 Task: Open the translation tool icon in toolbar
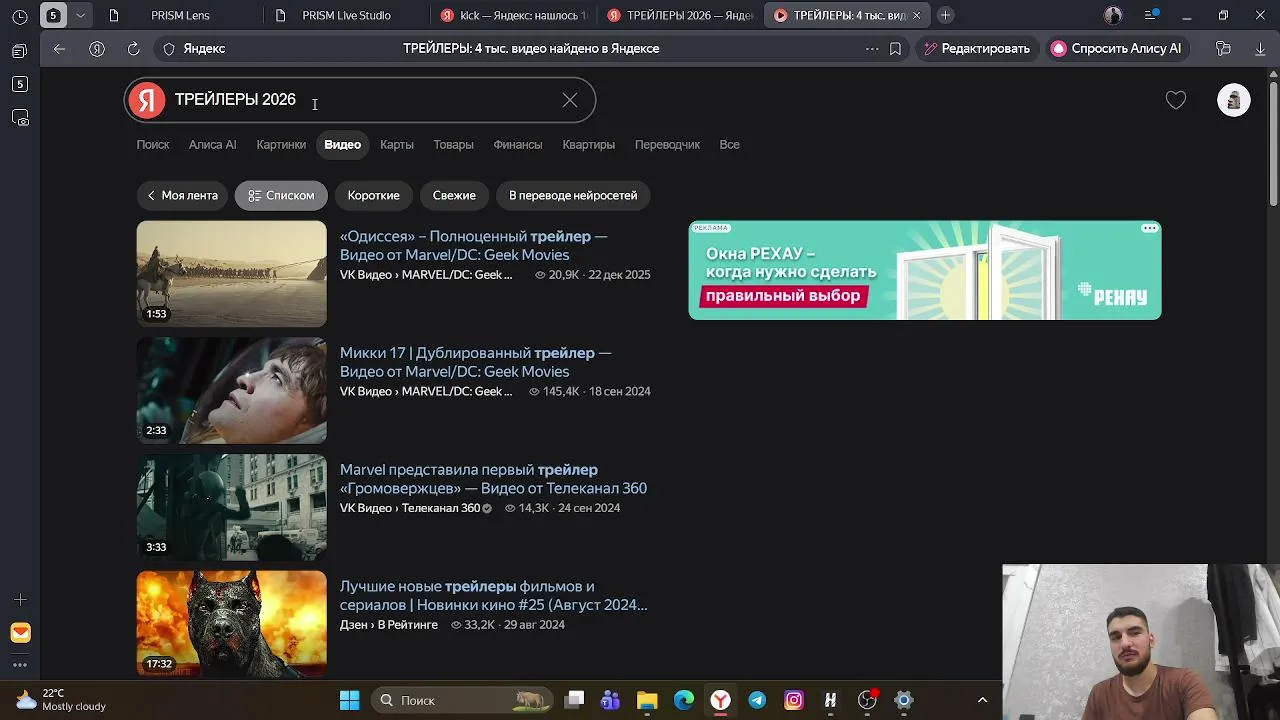[1223, 48]
